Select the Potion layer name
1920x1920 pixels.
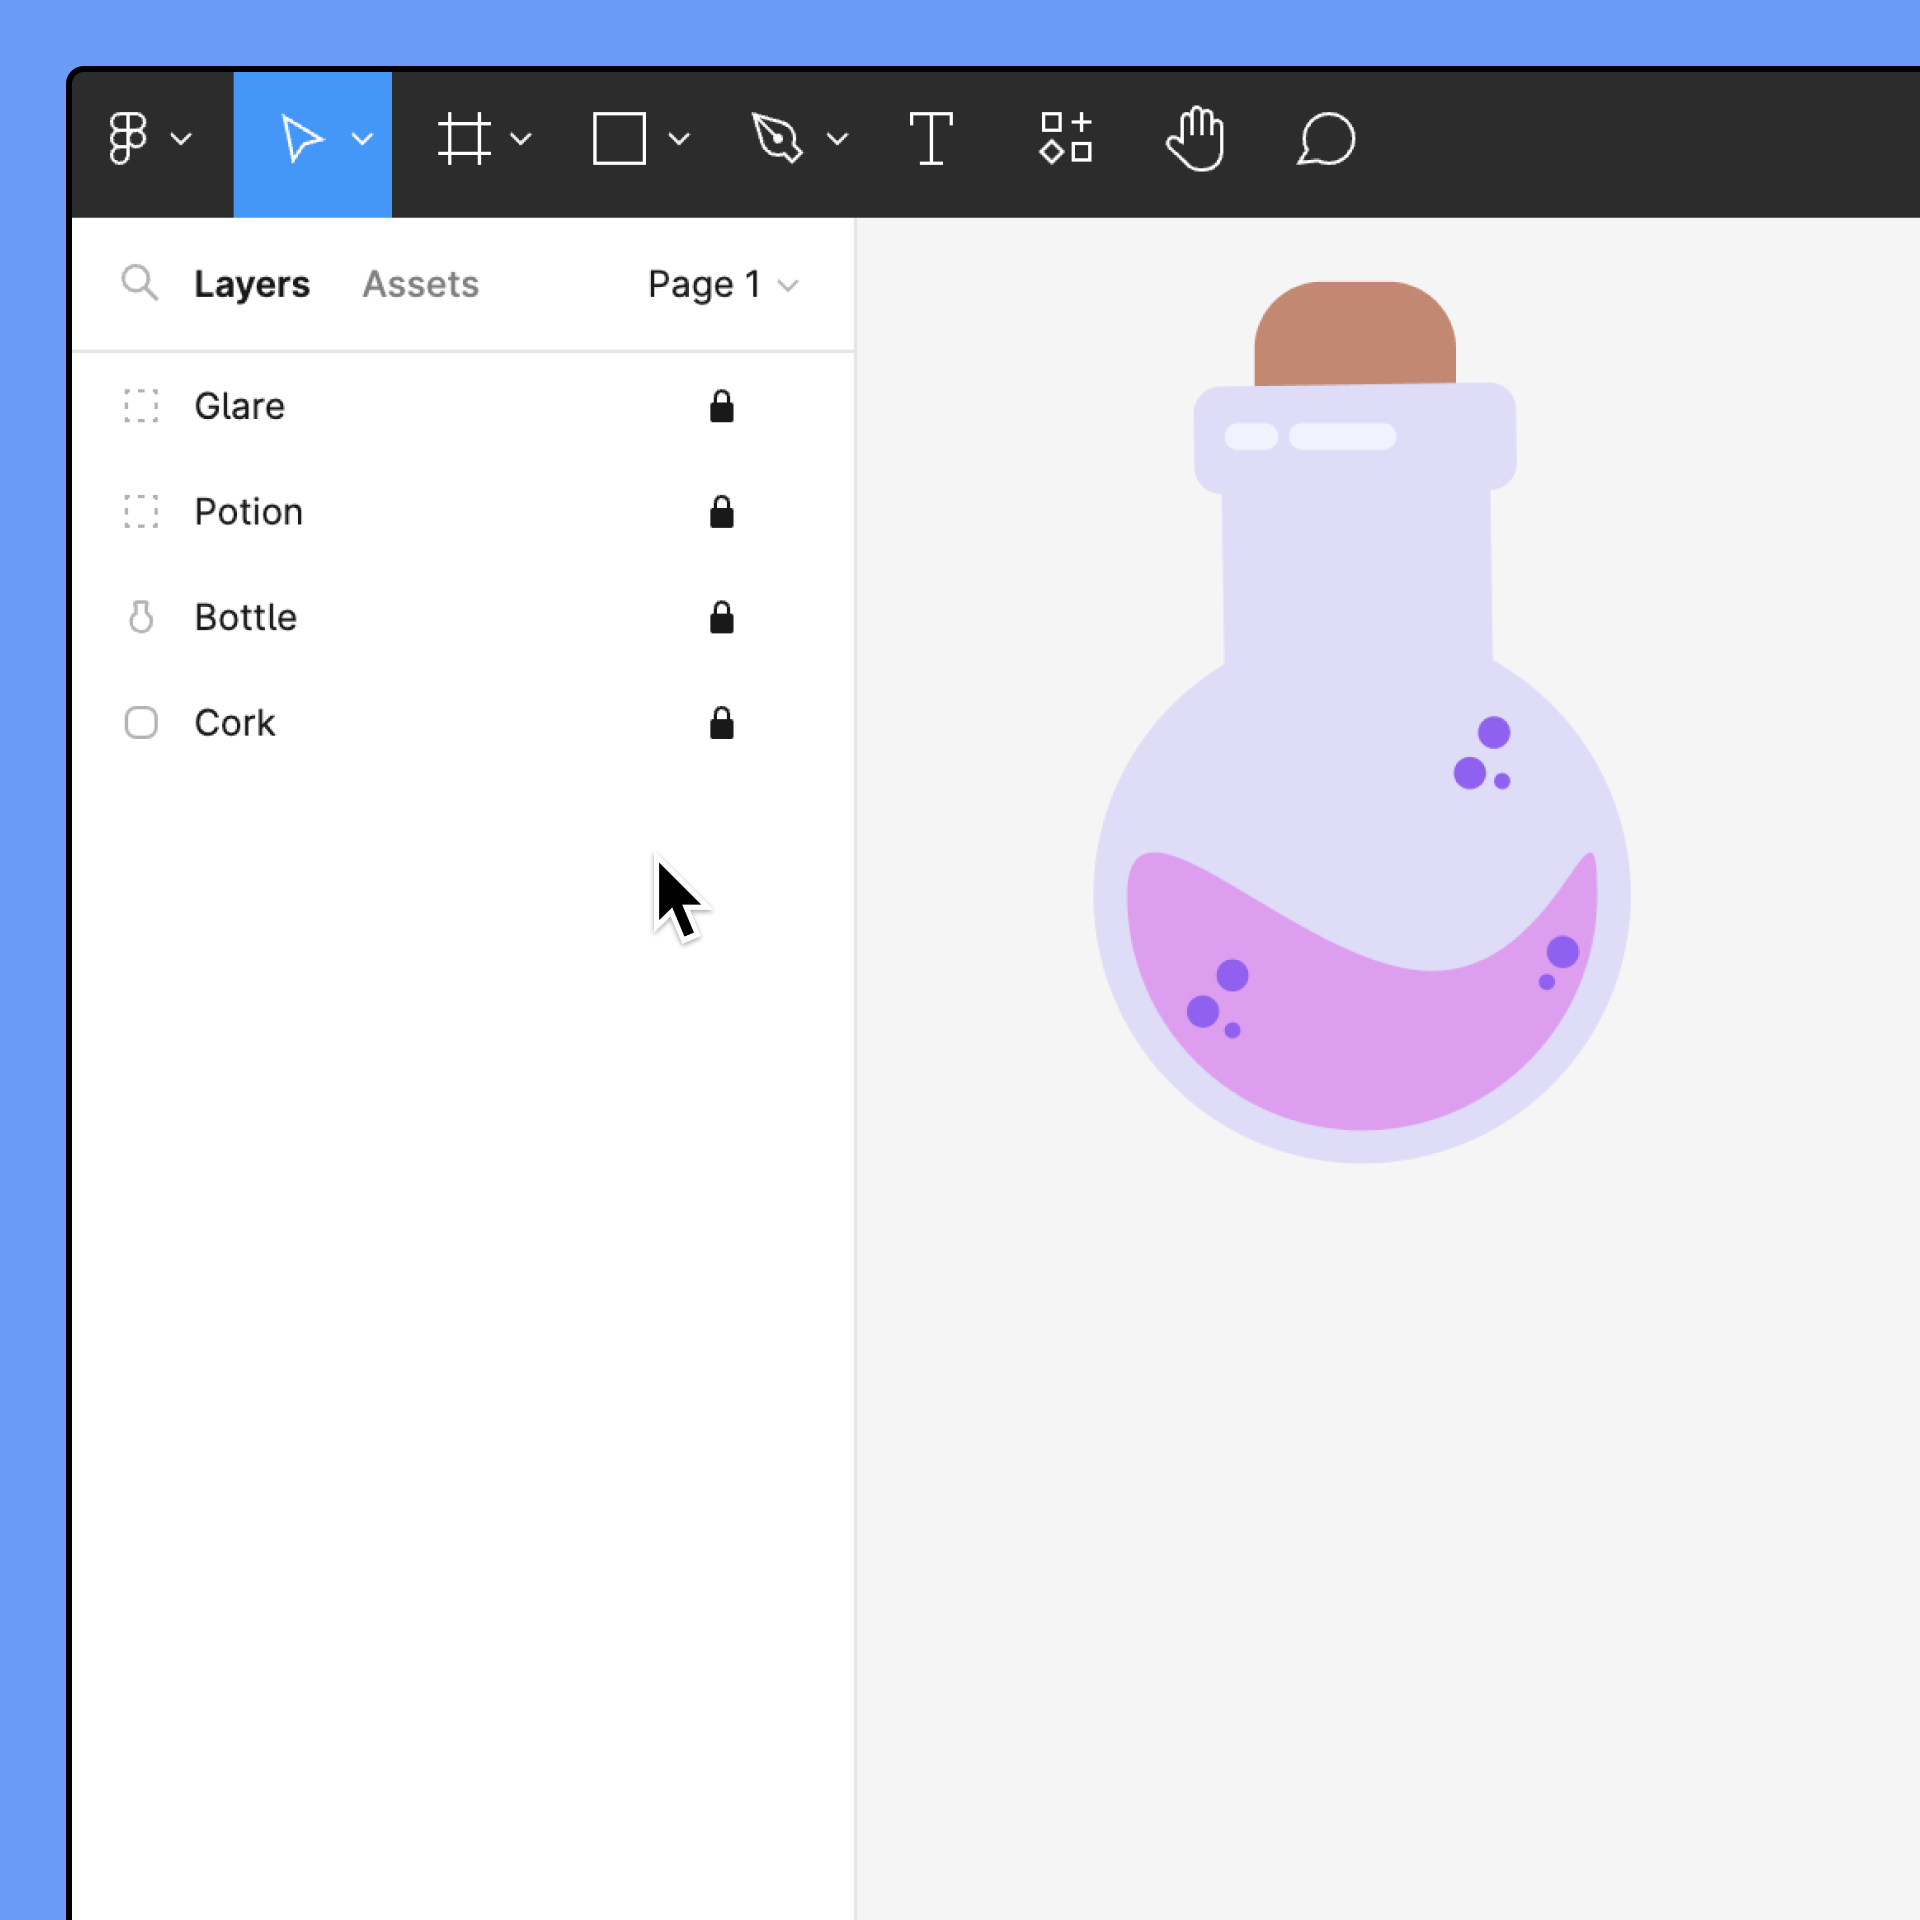(249, 511)
